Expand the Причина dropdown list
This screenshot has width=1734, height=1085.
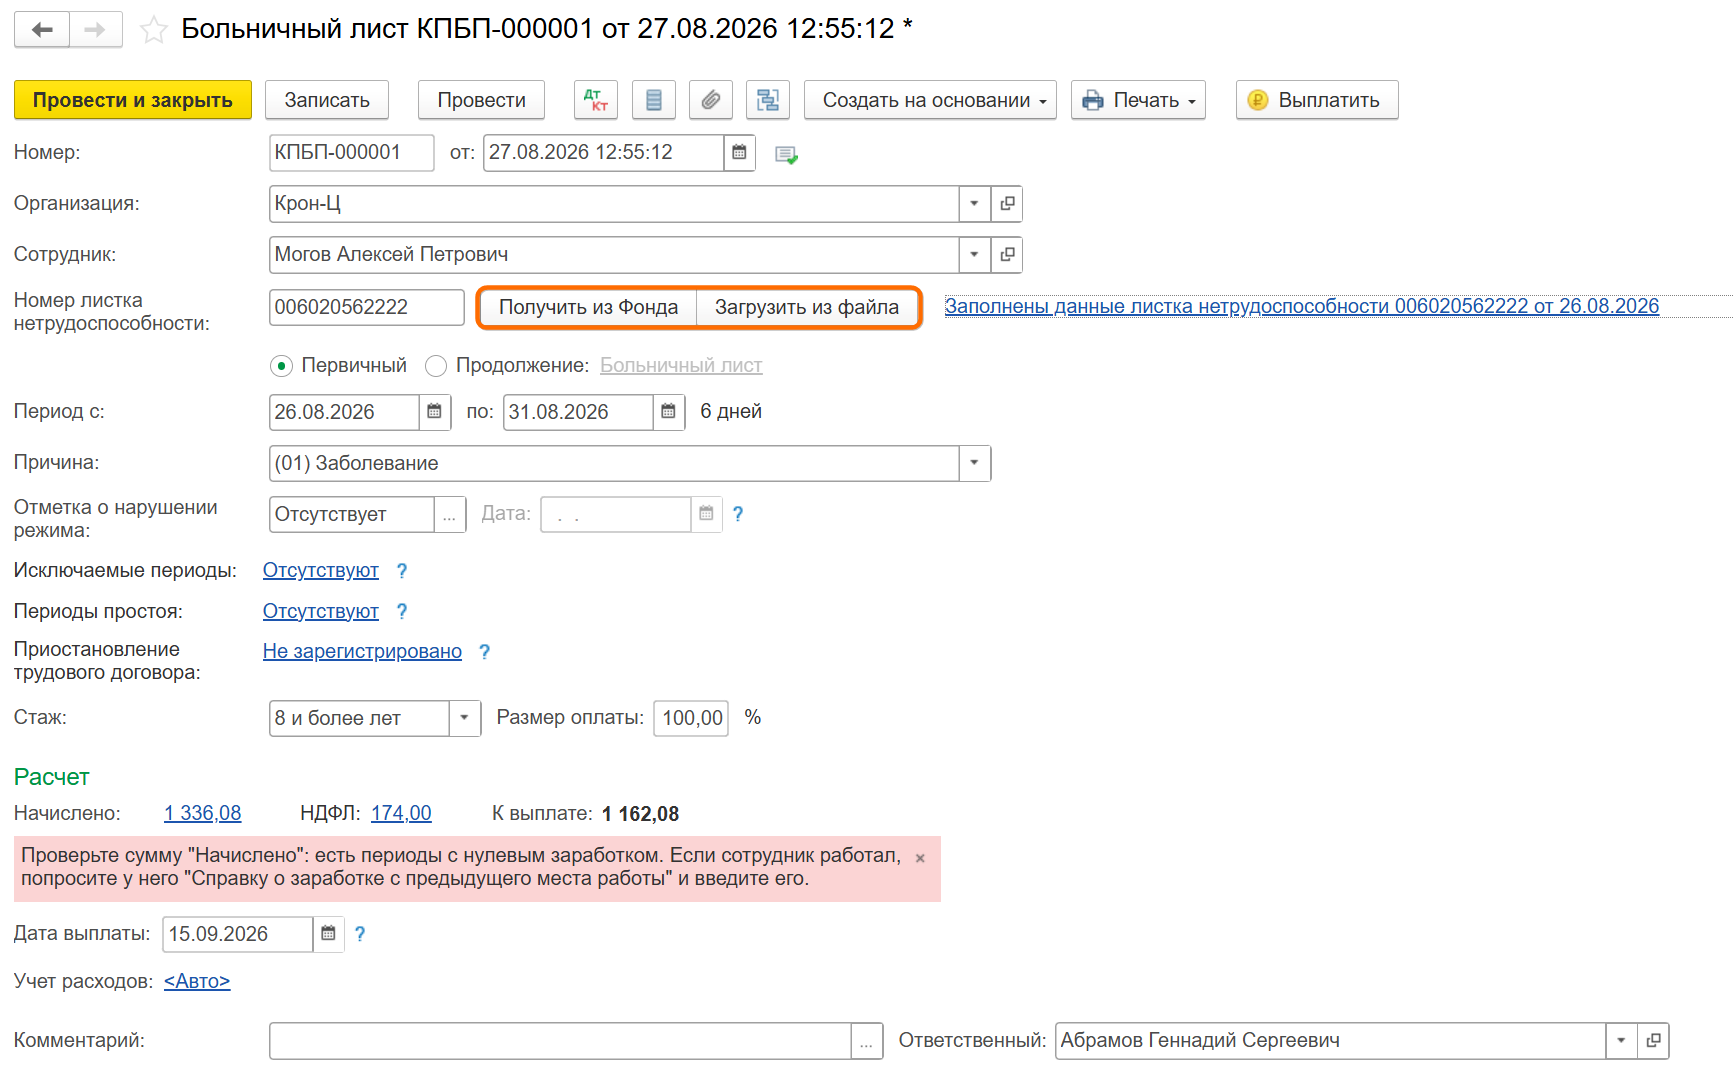pos(974,464)
